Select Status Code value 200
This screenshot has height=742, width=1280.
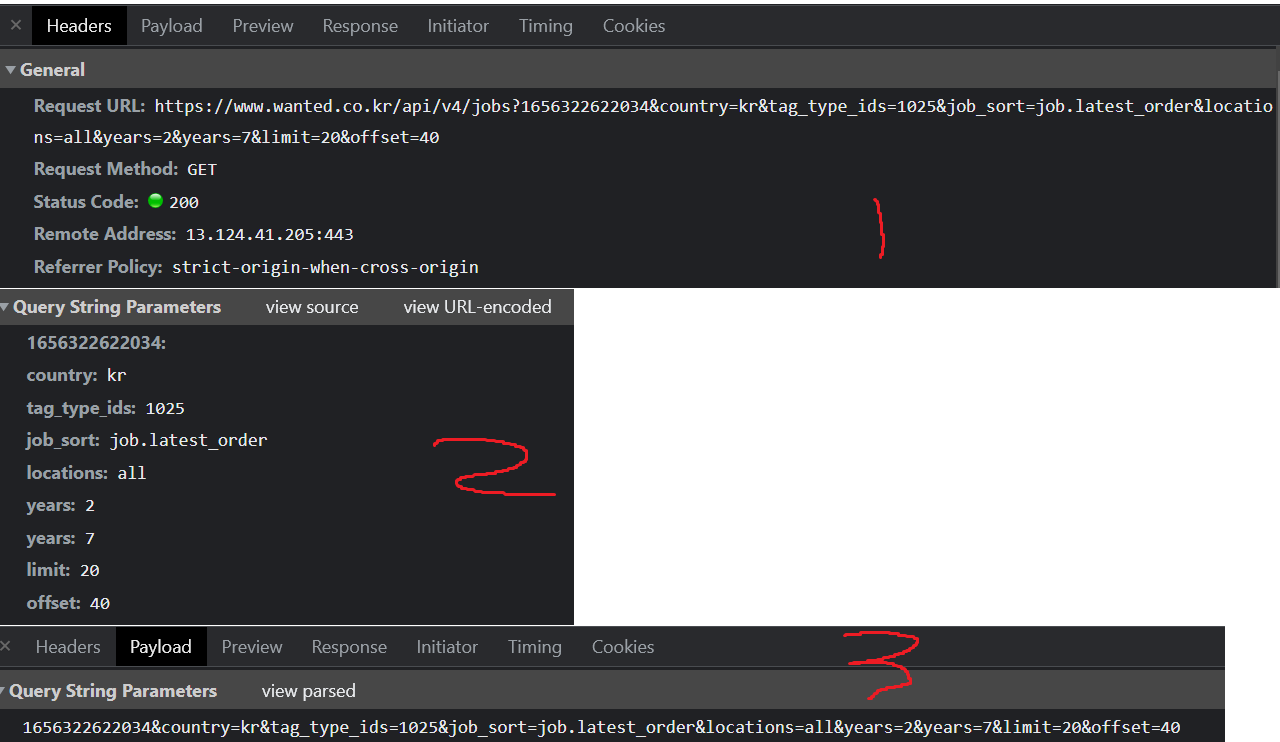[184, 202]
